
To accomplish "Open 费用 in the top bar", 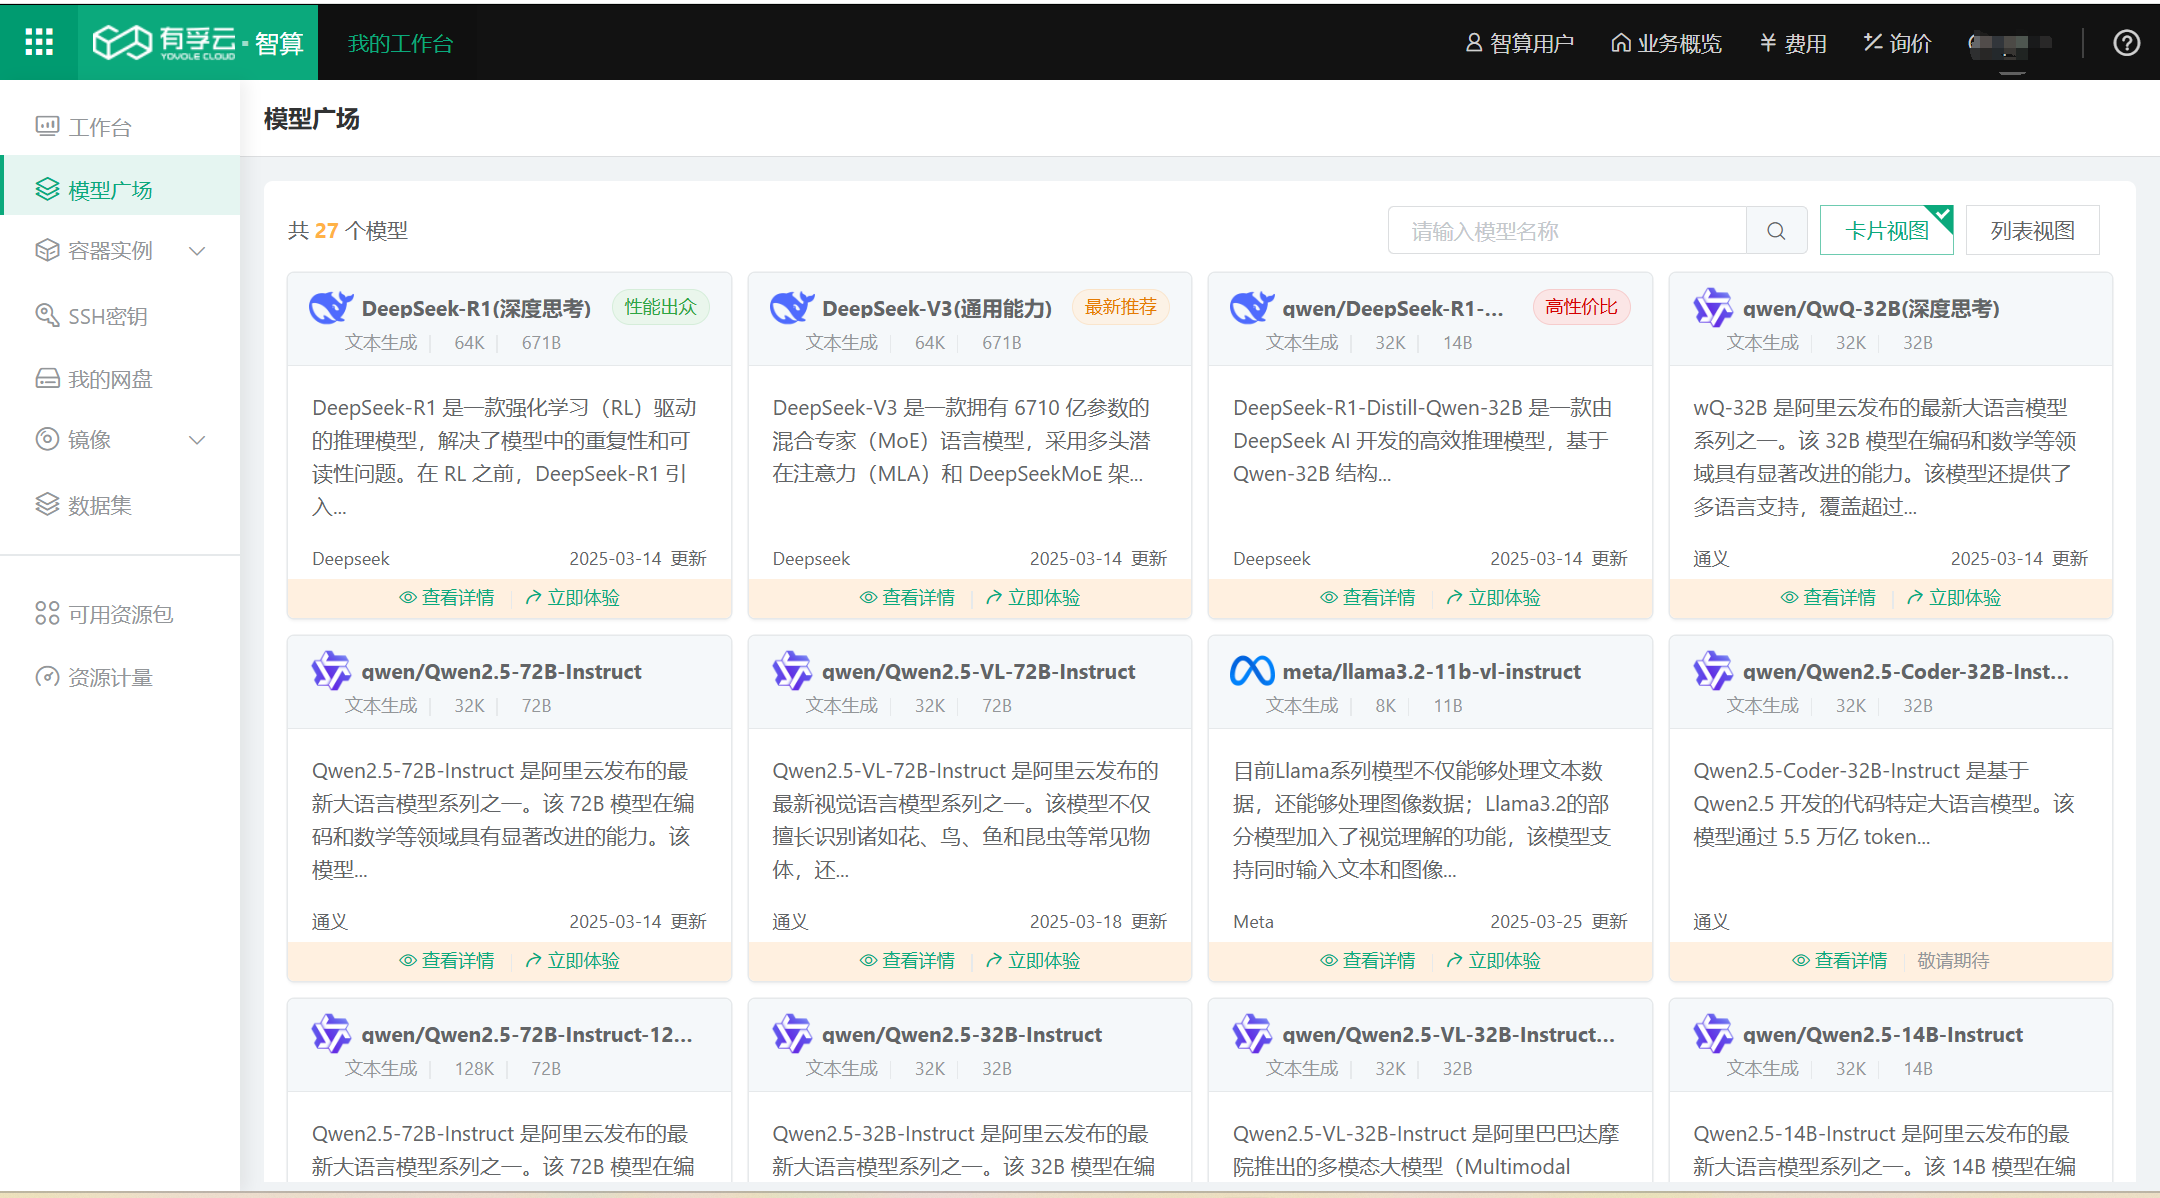I will click(x=1793, y=43).
